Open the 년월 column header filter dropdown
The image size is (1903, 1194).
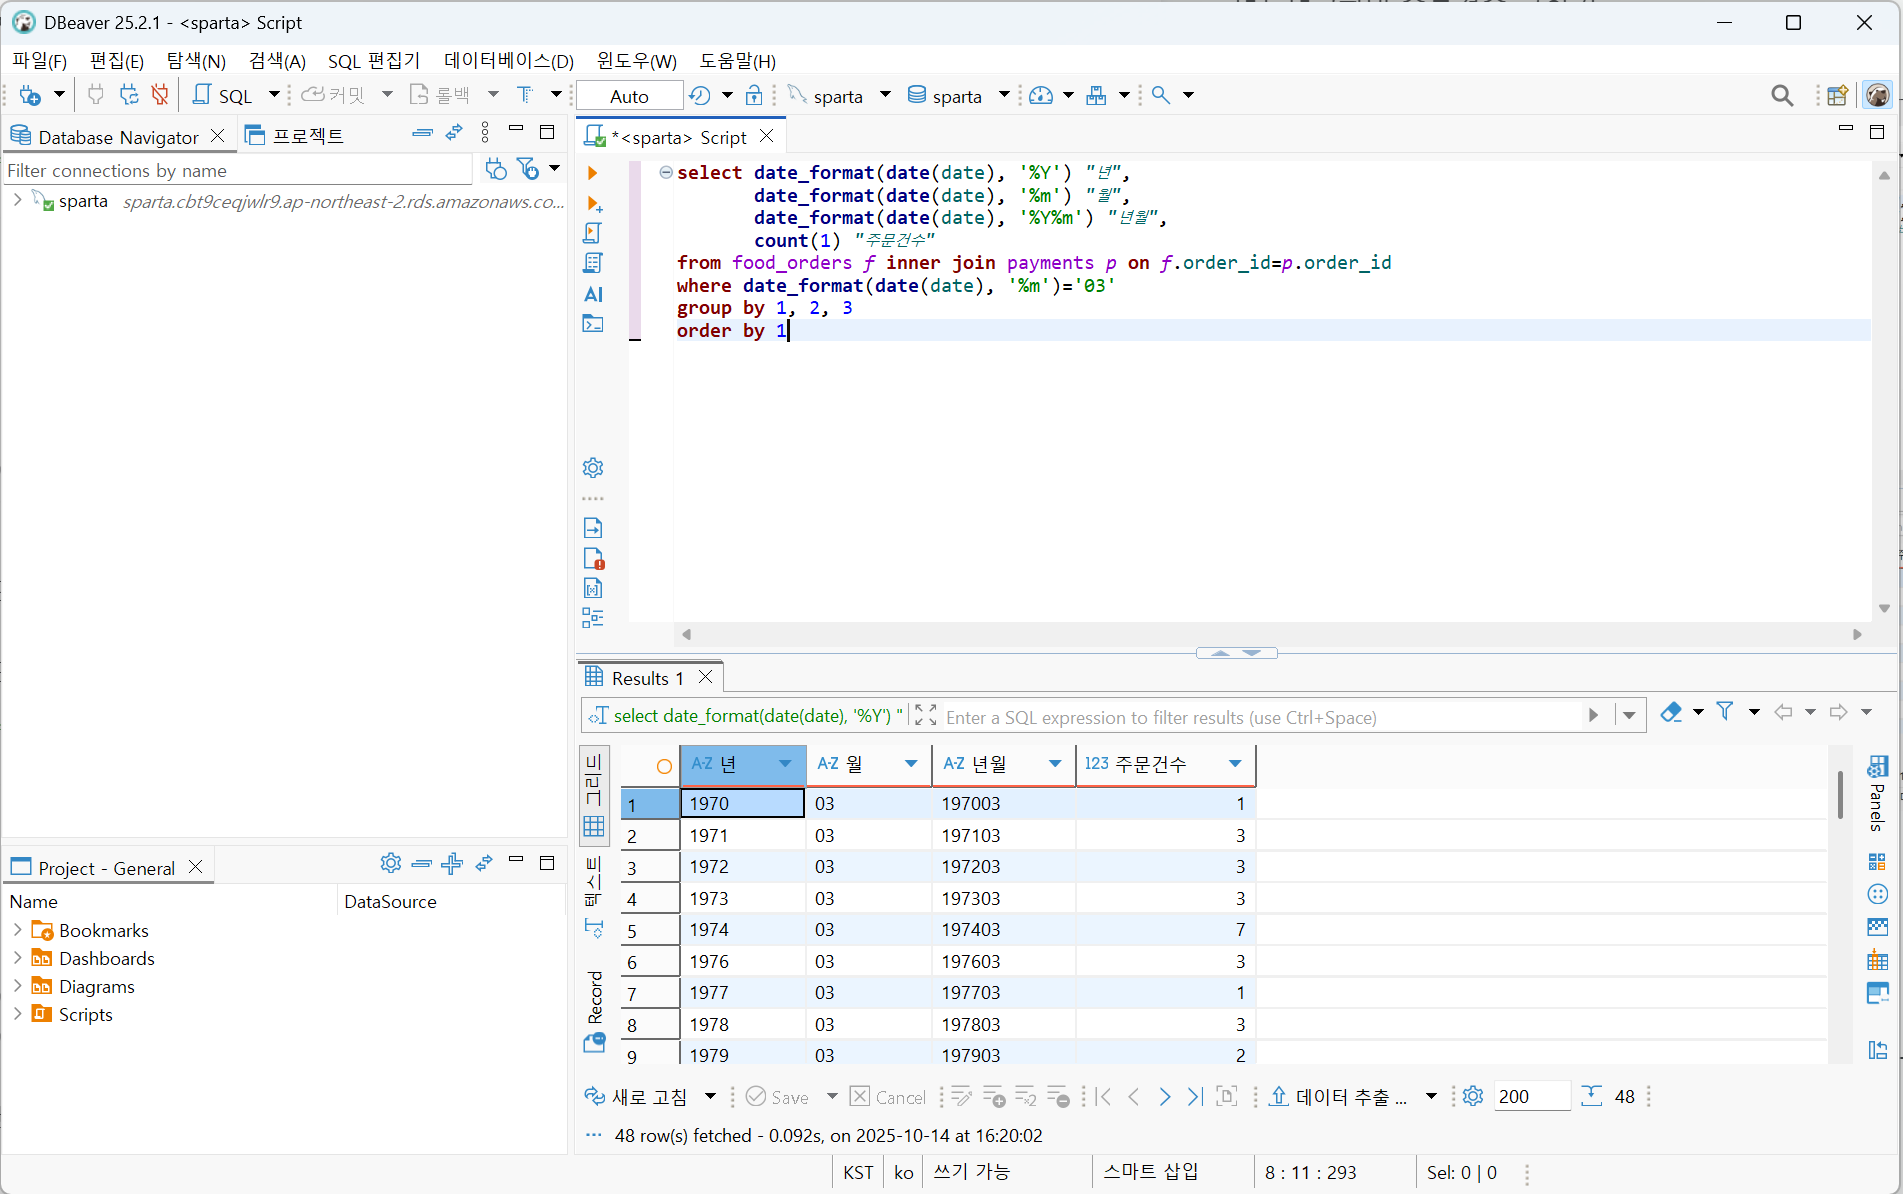tap(1055, 764)
